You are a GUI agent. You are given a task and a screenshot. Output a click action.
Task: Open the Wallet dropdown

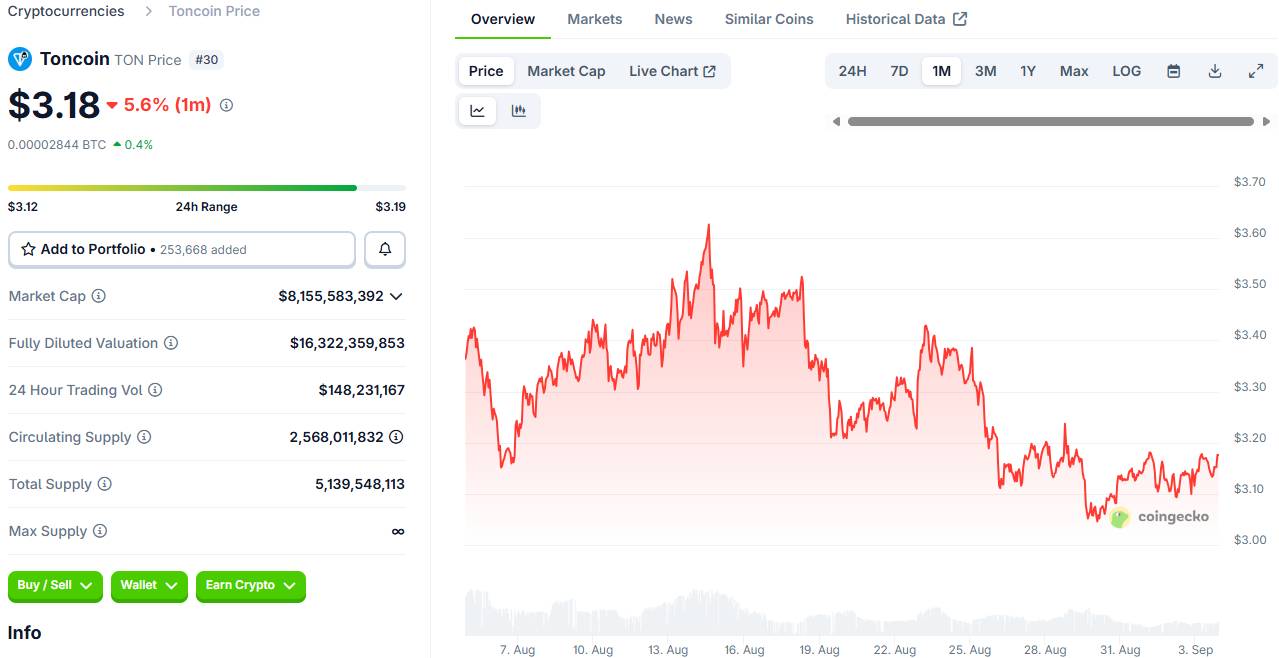(x=149, y=585)
